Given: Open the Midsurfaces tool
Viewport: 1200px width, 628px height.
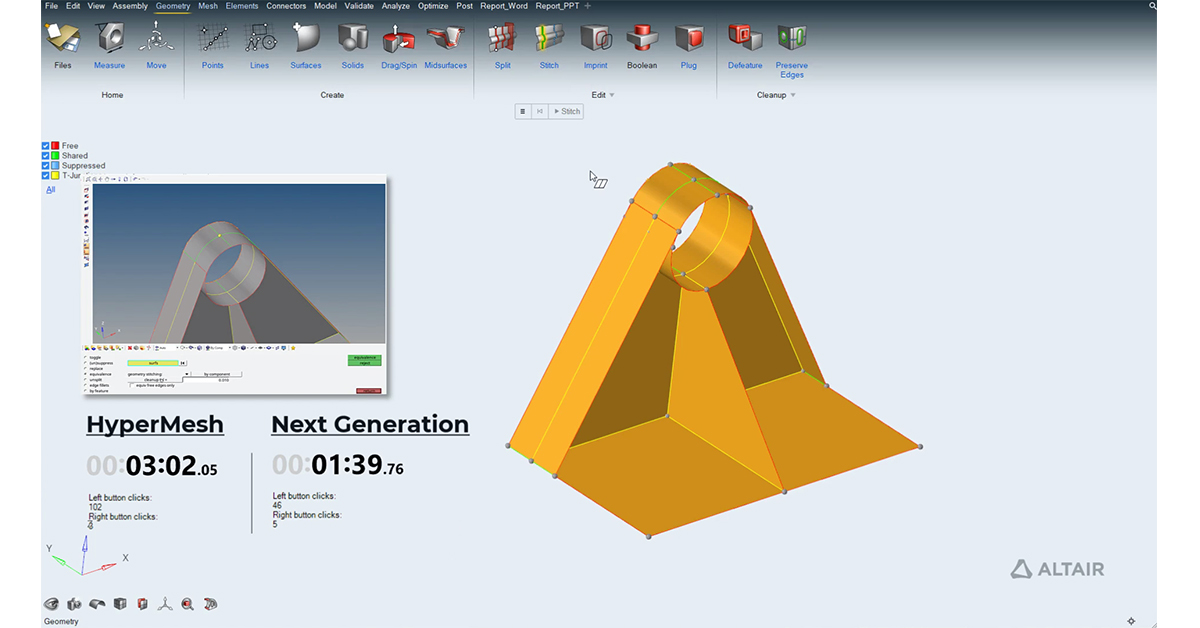Looking at the screenshot, I should tap(446, 46).
